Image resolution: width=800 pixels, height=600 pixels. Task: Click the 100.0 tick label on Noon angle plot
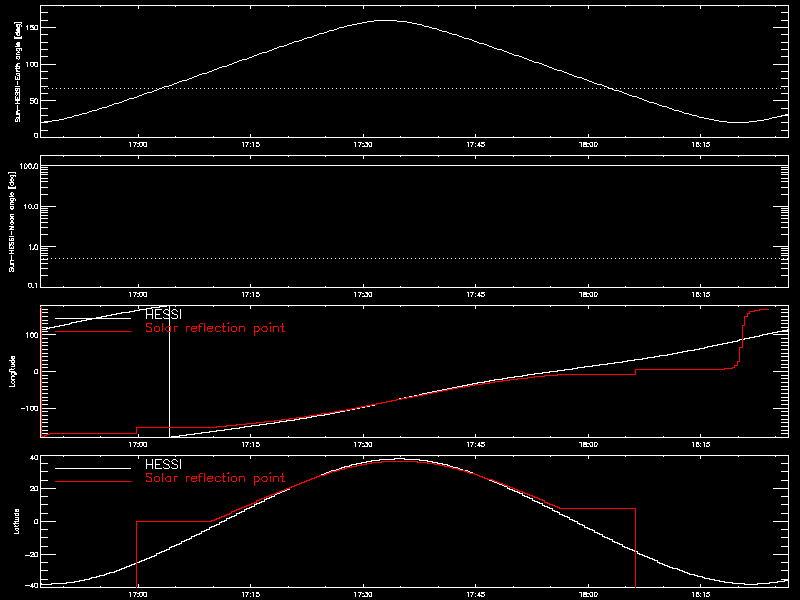click(29, 166)
